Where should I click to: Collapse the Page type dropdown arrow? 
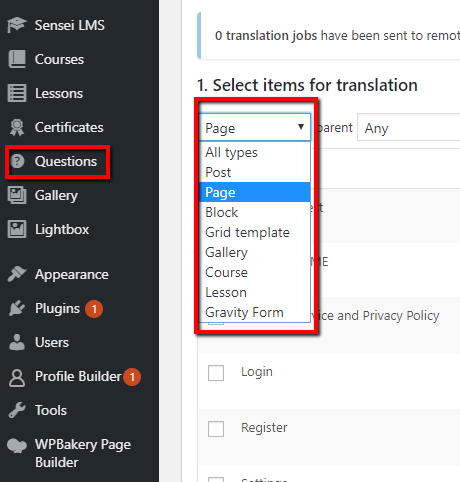pyautogui.click(x=301, y=127)
